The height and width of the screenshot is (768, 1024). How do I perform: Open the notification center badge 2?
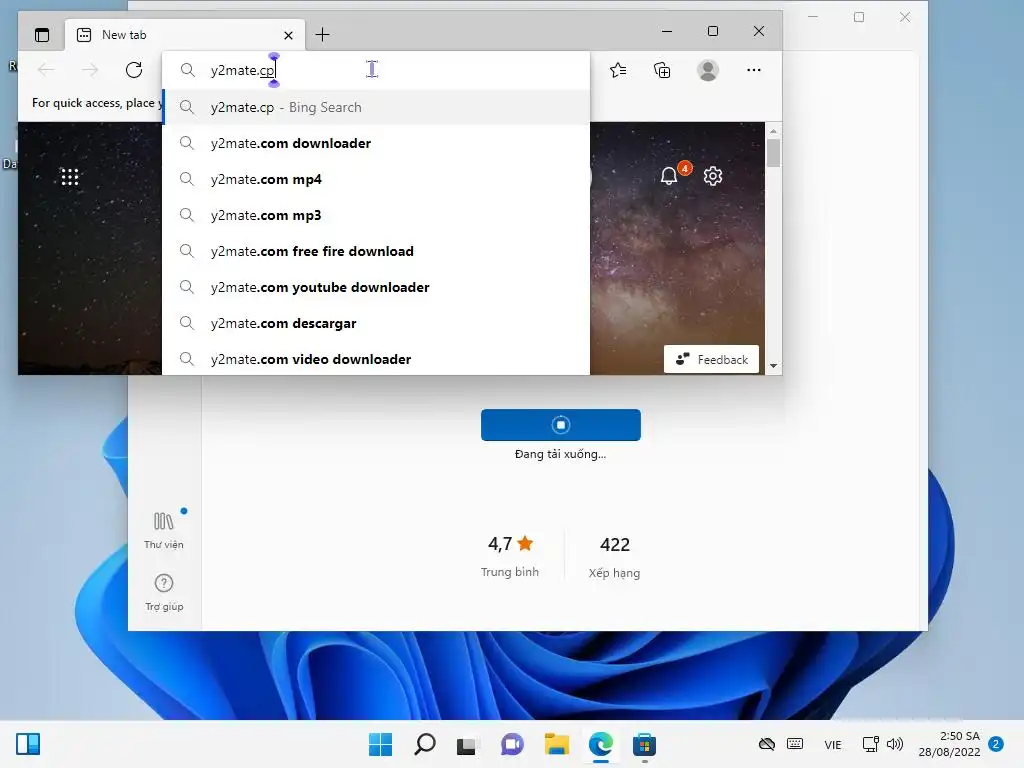[997, 744]
